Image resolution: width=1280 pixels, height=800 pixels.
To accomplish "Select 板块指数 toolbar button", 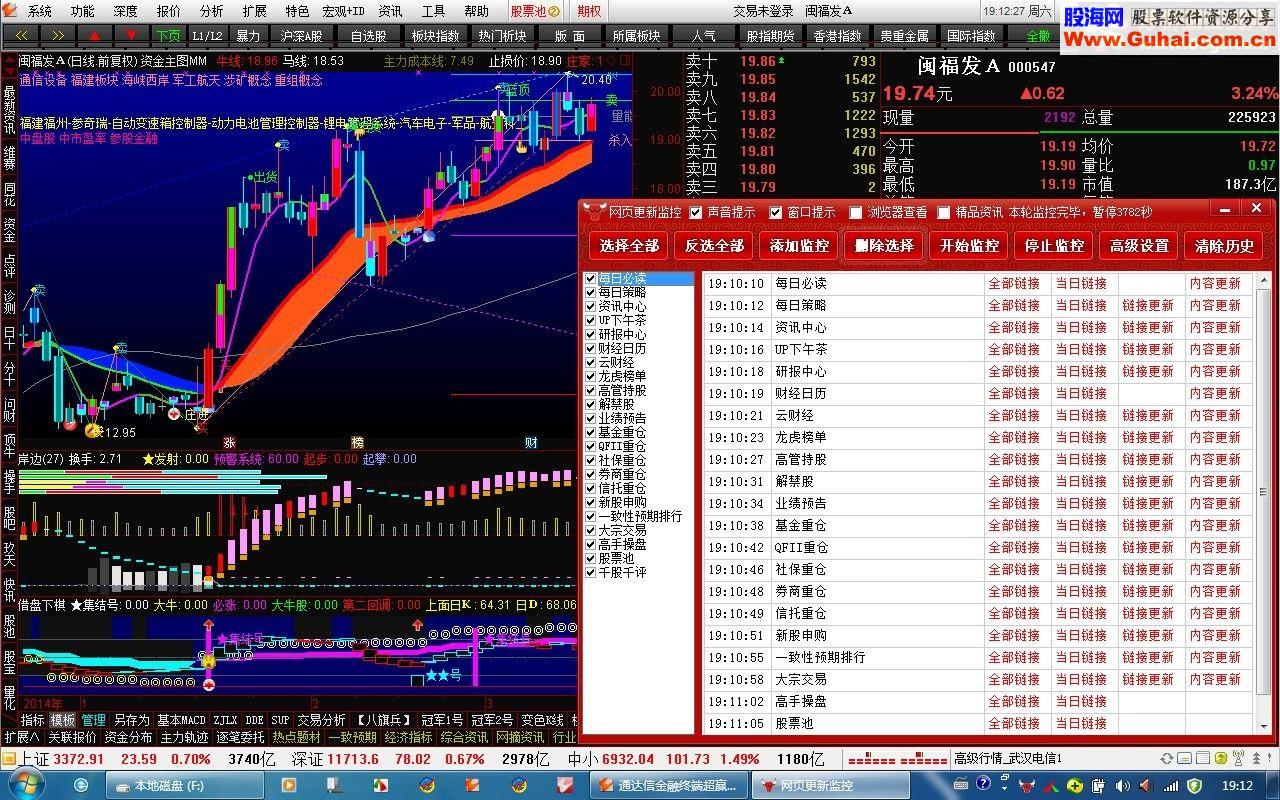I will point(435,35).
